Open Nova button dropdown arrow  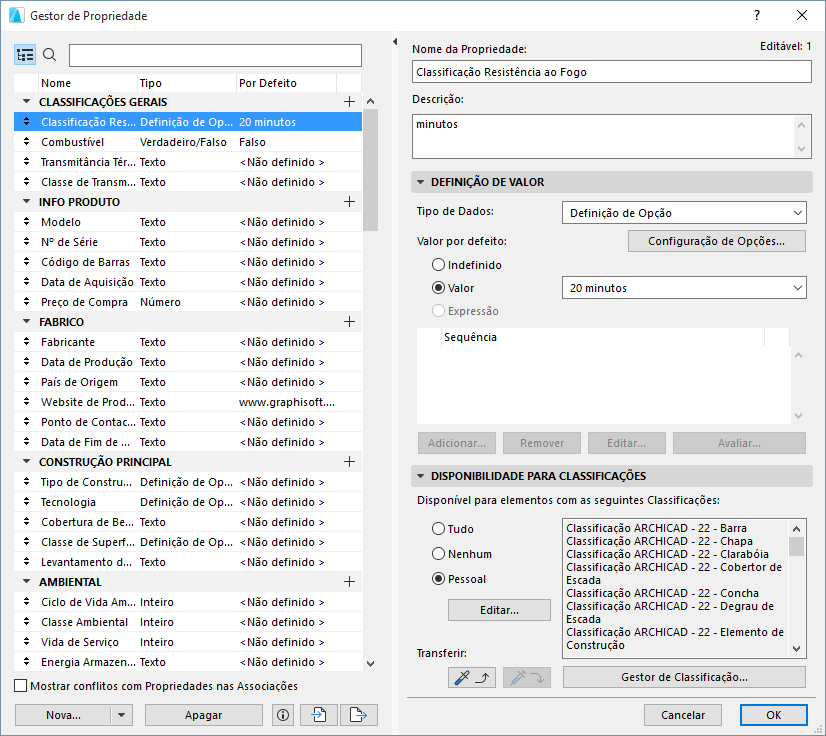click(x=122, y=715)
